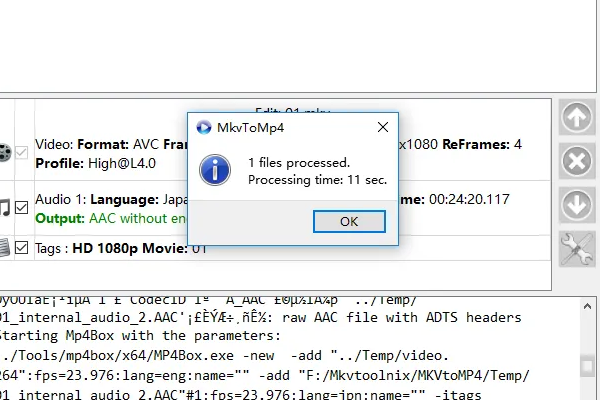Click the MkvToMp4 app icon in title
The image size is (600, 400).
pyautogui.click(x=204, y=127)
